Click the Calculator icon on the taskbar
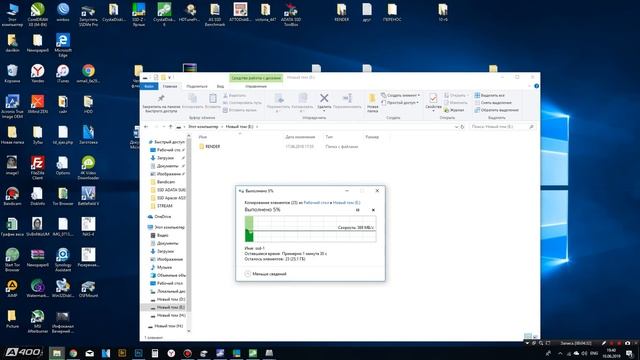Image resolution: width=640 pixels, height=360 pixels. (155, 353)
